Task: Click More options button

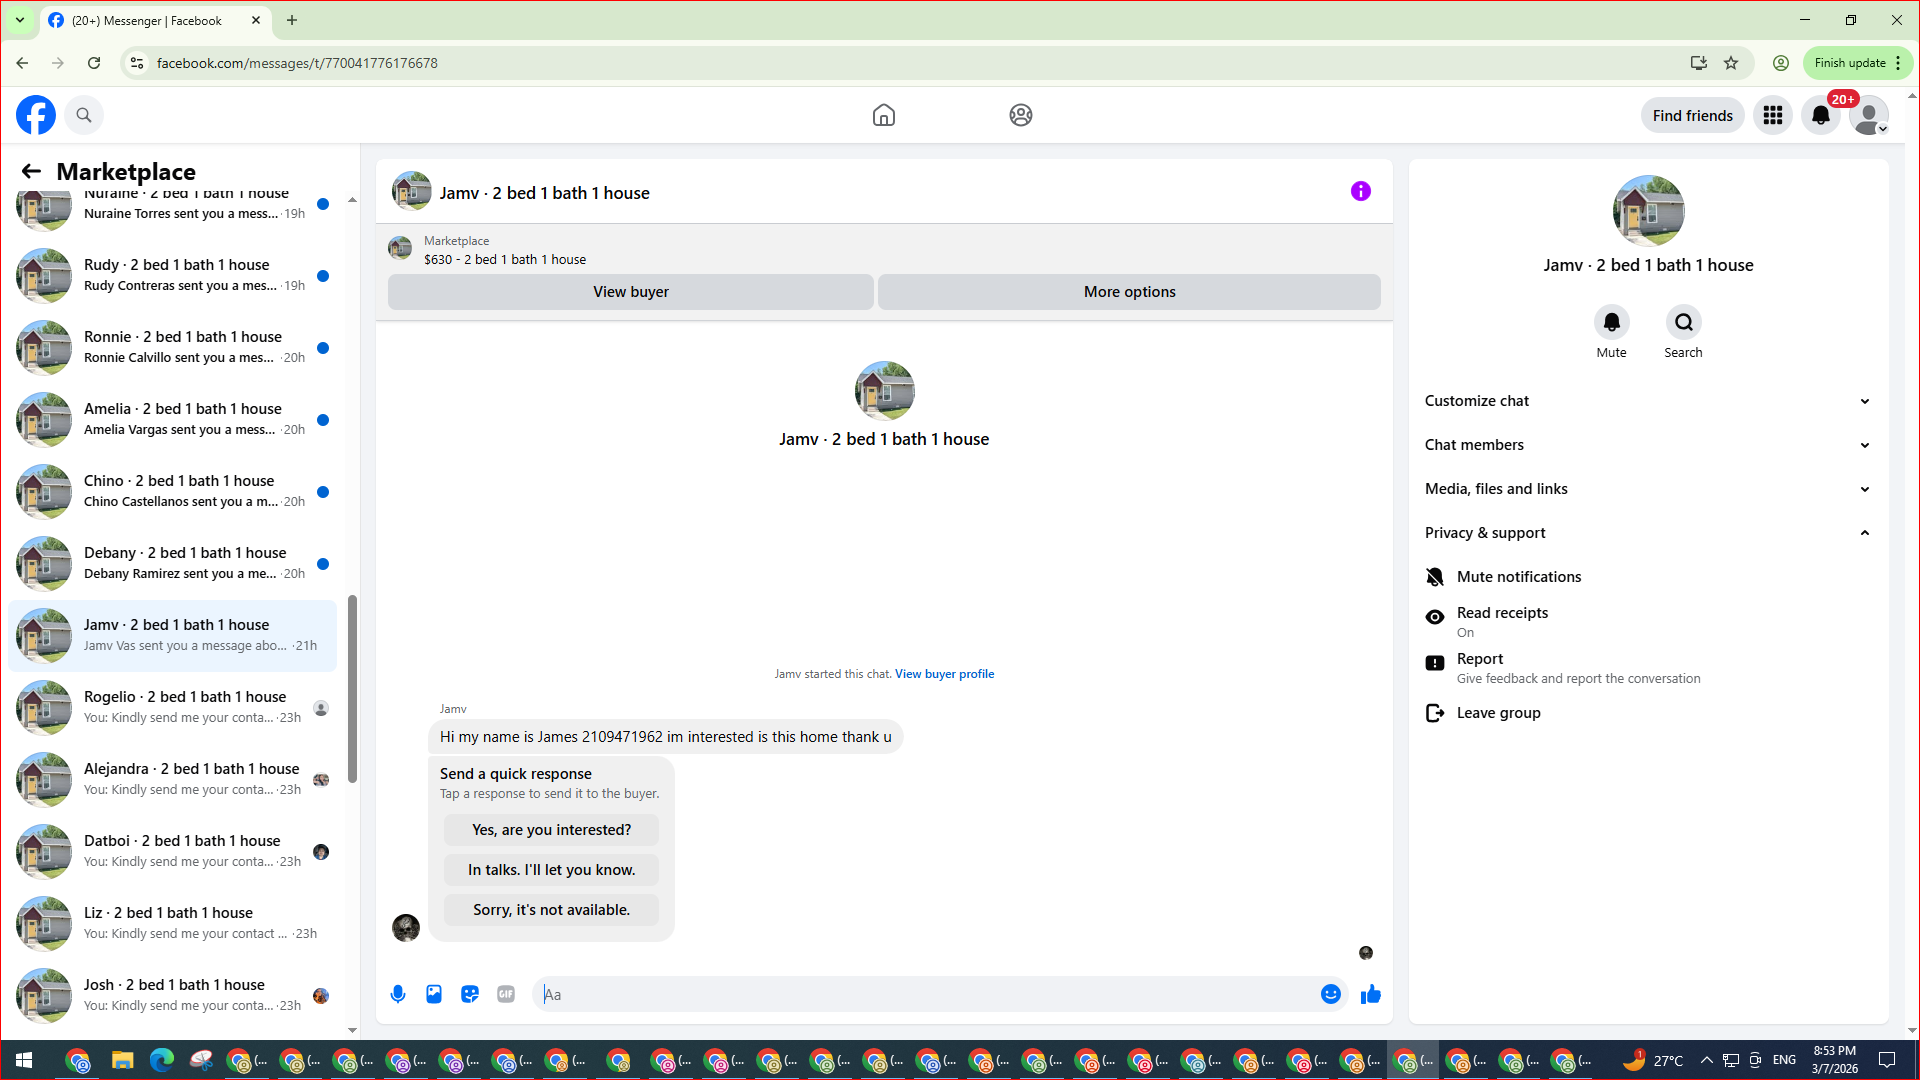Action: [1130, 292]
